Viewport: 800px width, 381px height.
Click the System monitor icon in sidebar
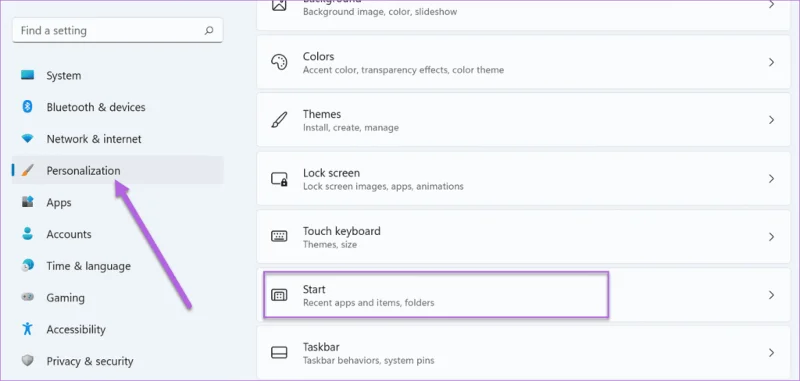click(28, 75)
